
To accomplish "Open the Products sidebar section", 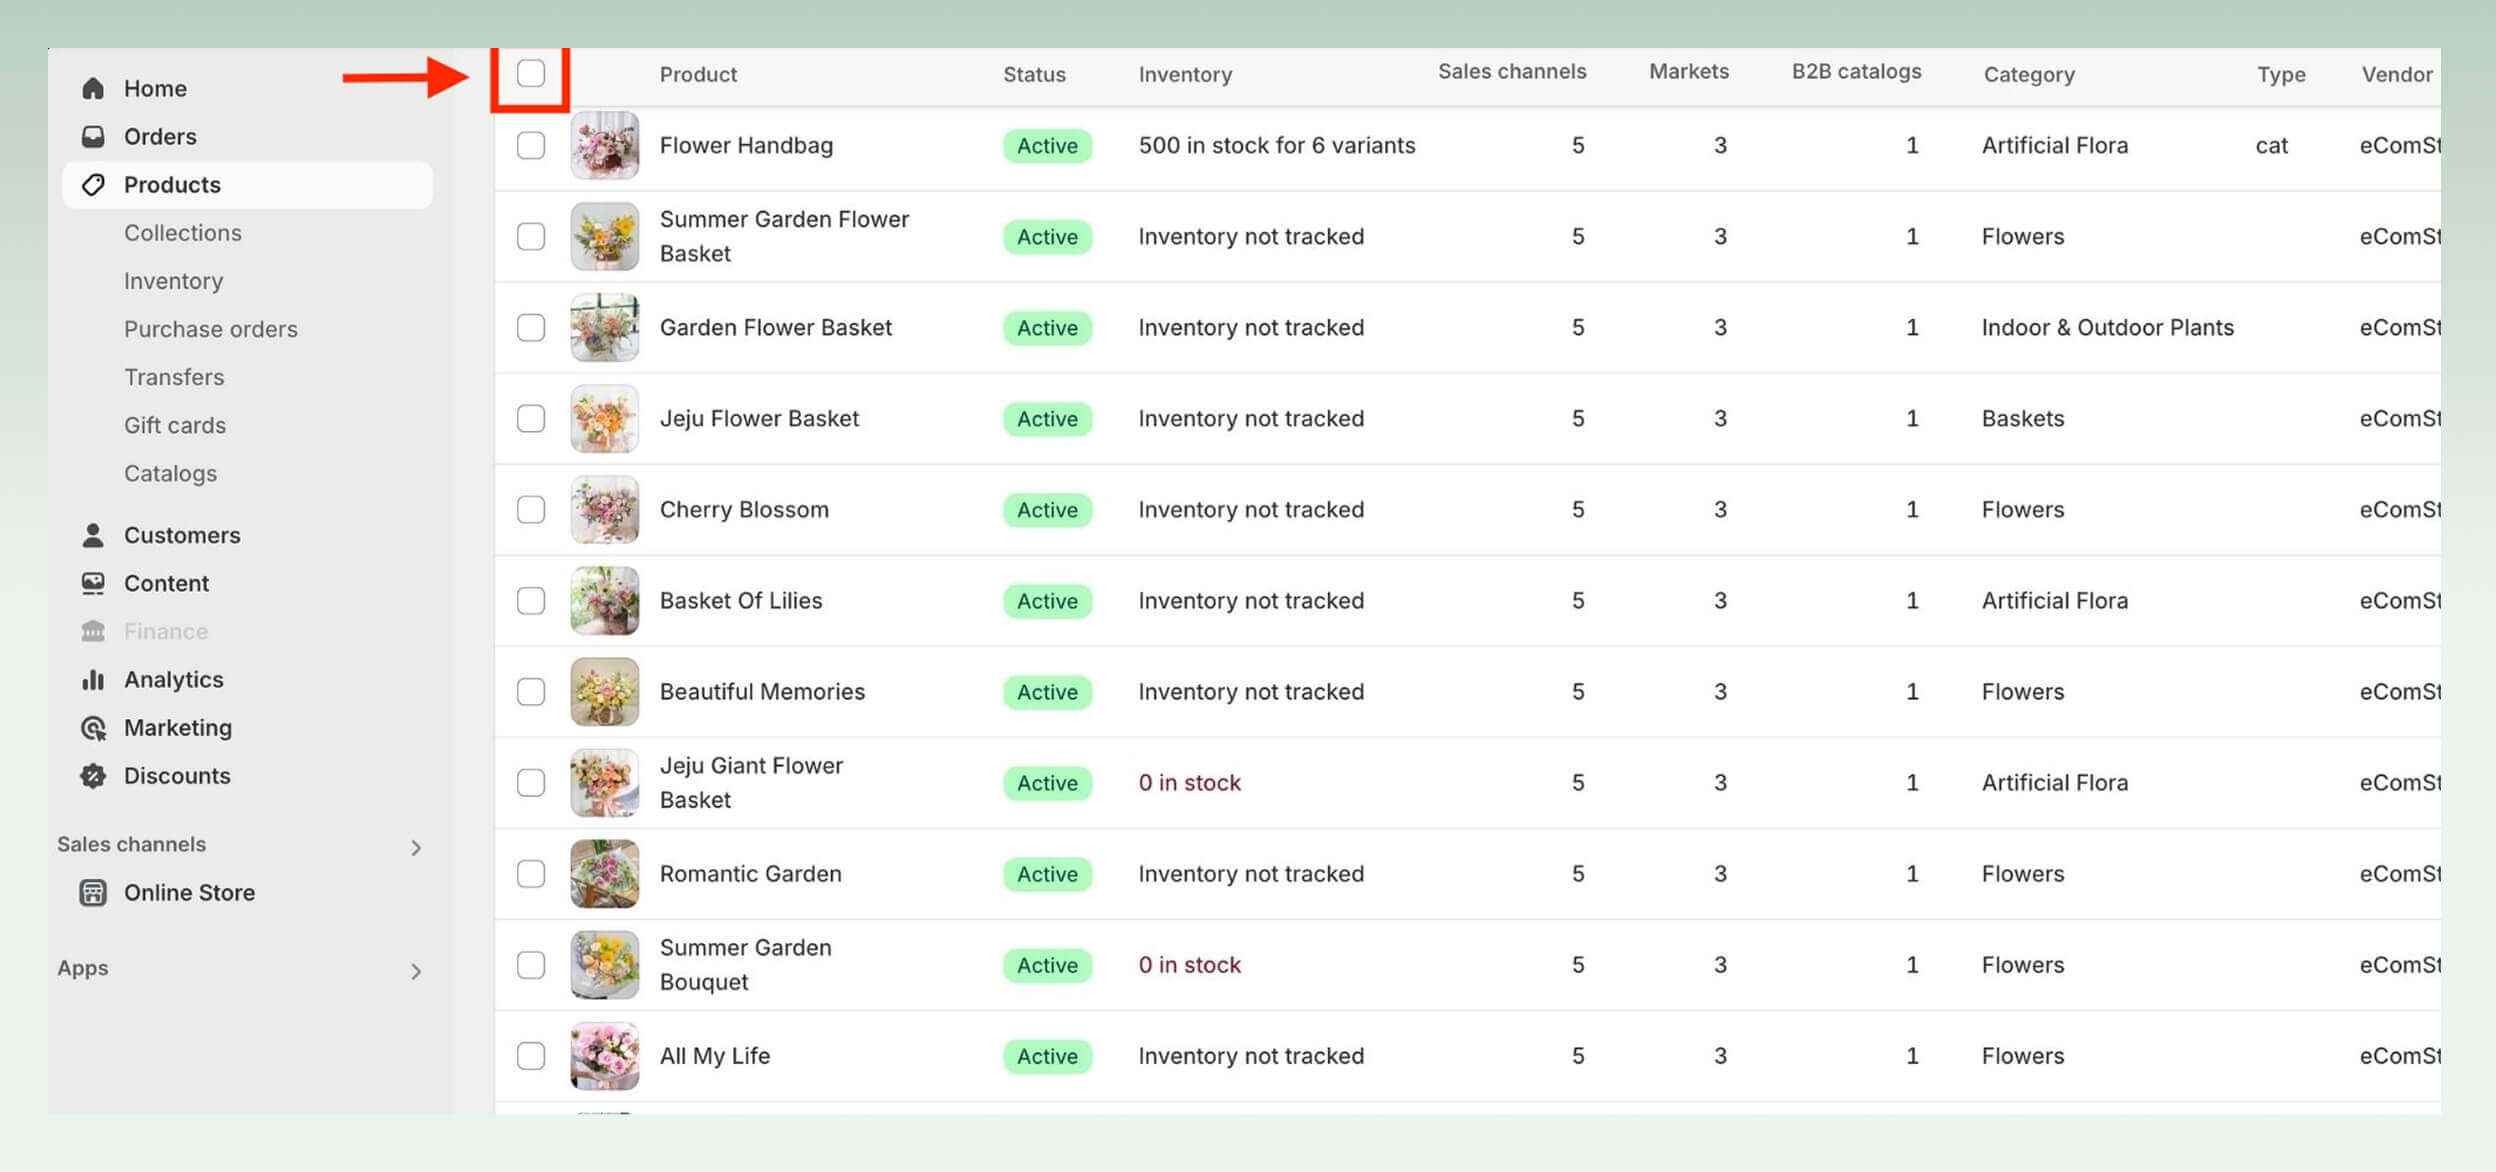I will click(247, 185).
